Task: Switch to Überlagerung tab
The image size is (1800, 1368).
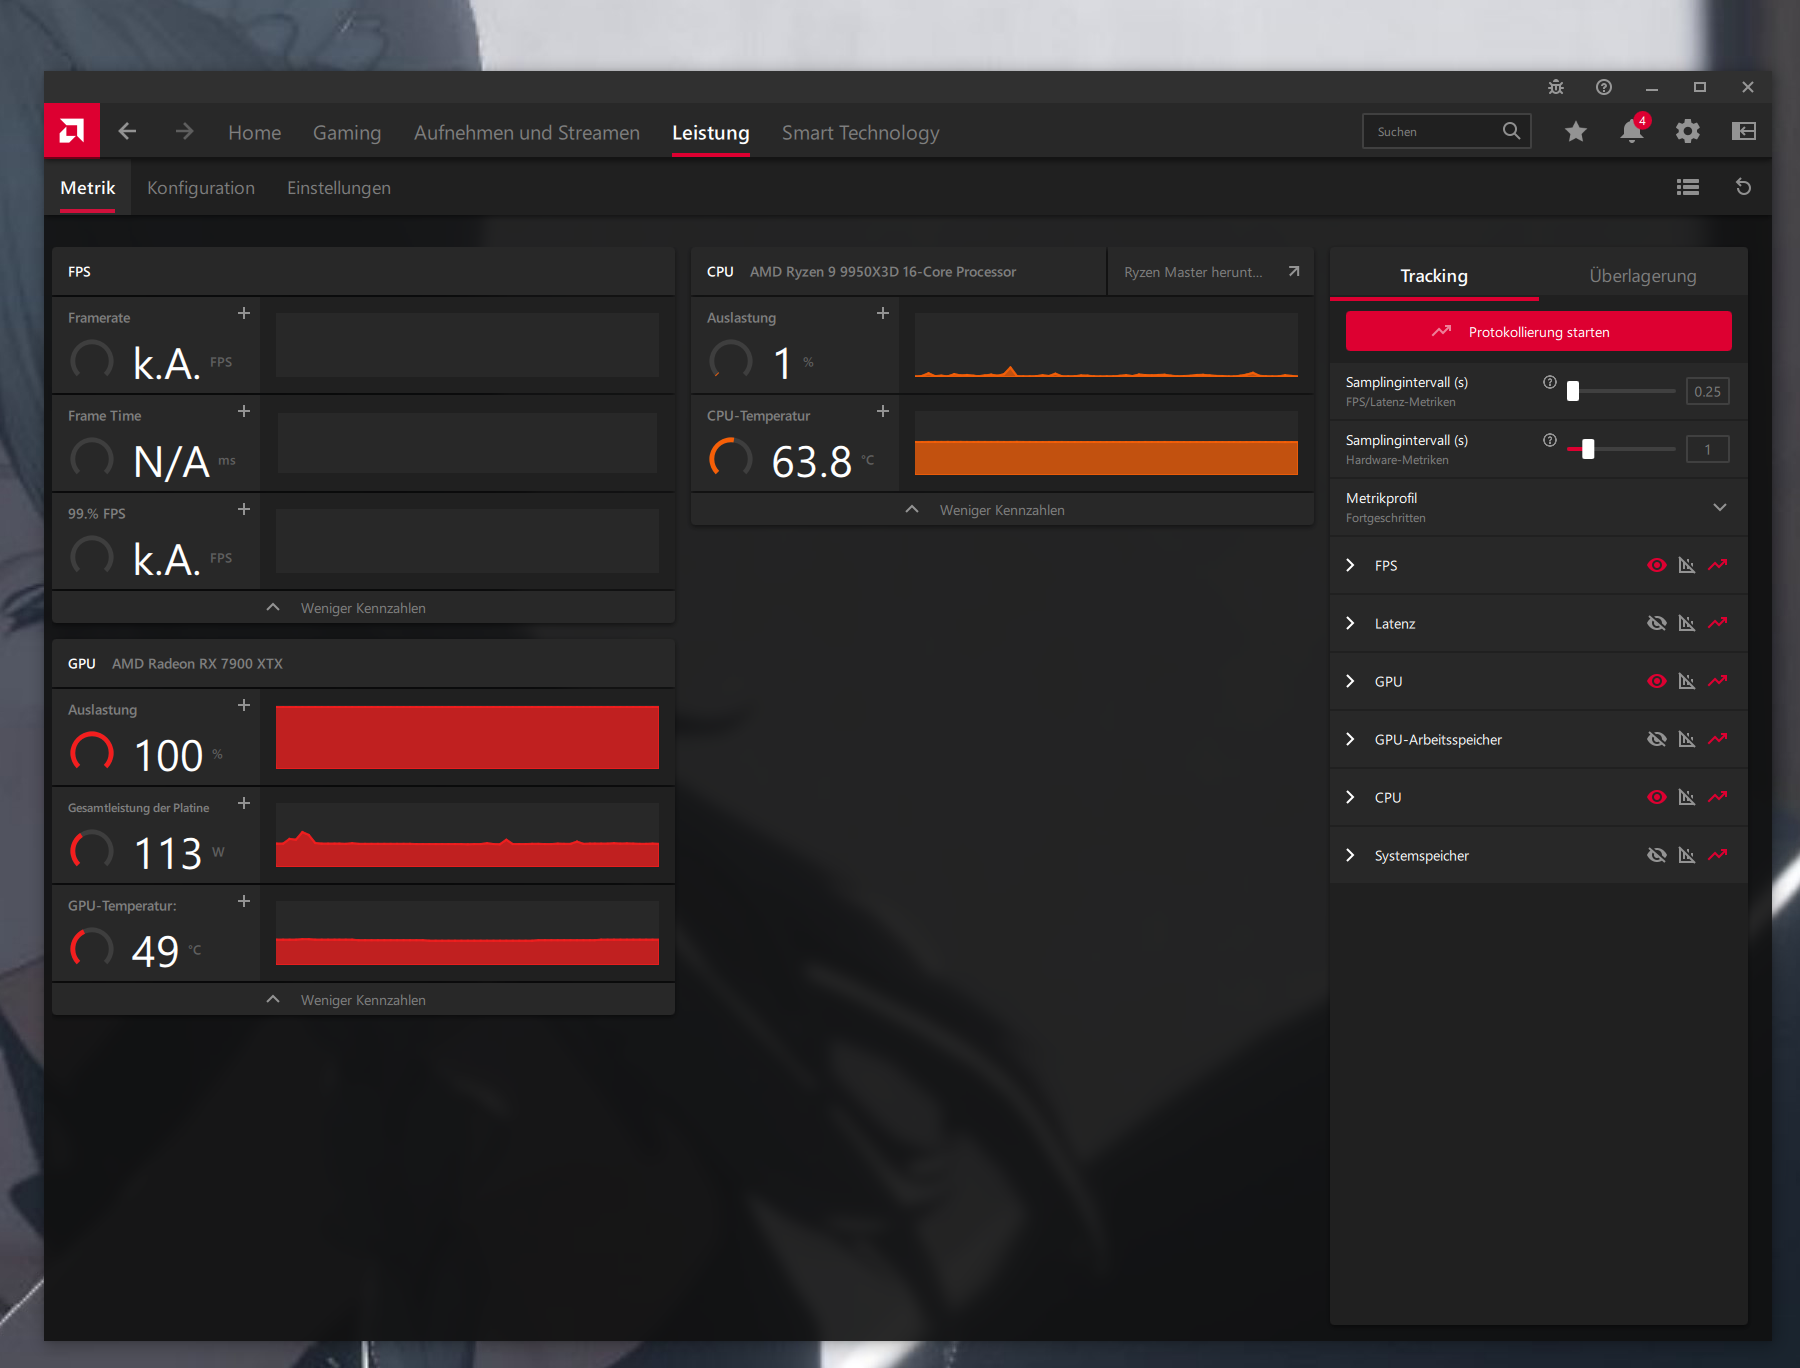Action: [1643, 275]
